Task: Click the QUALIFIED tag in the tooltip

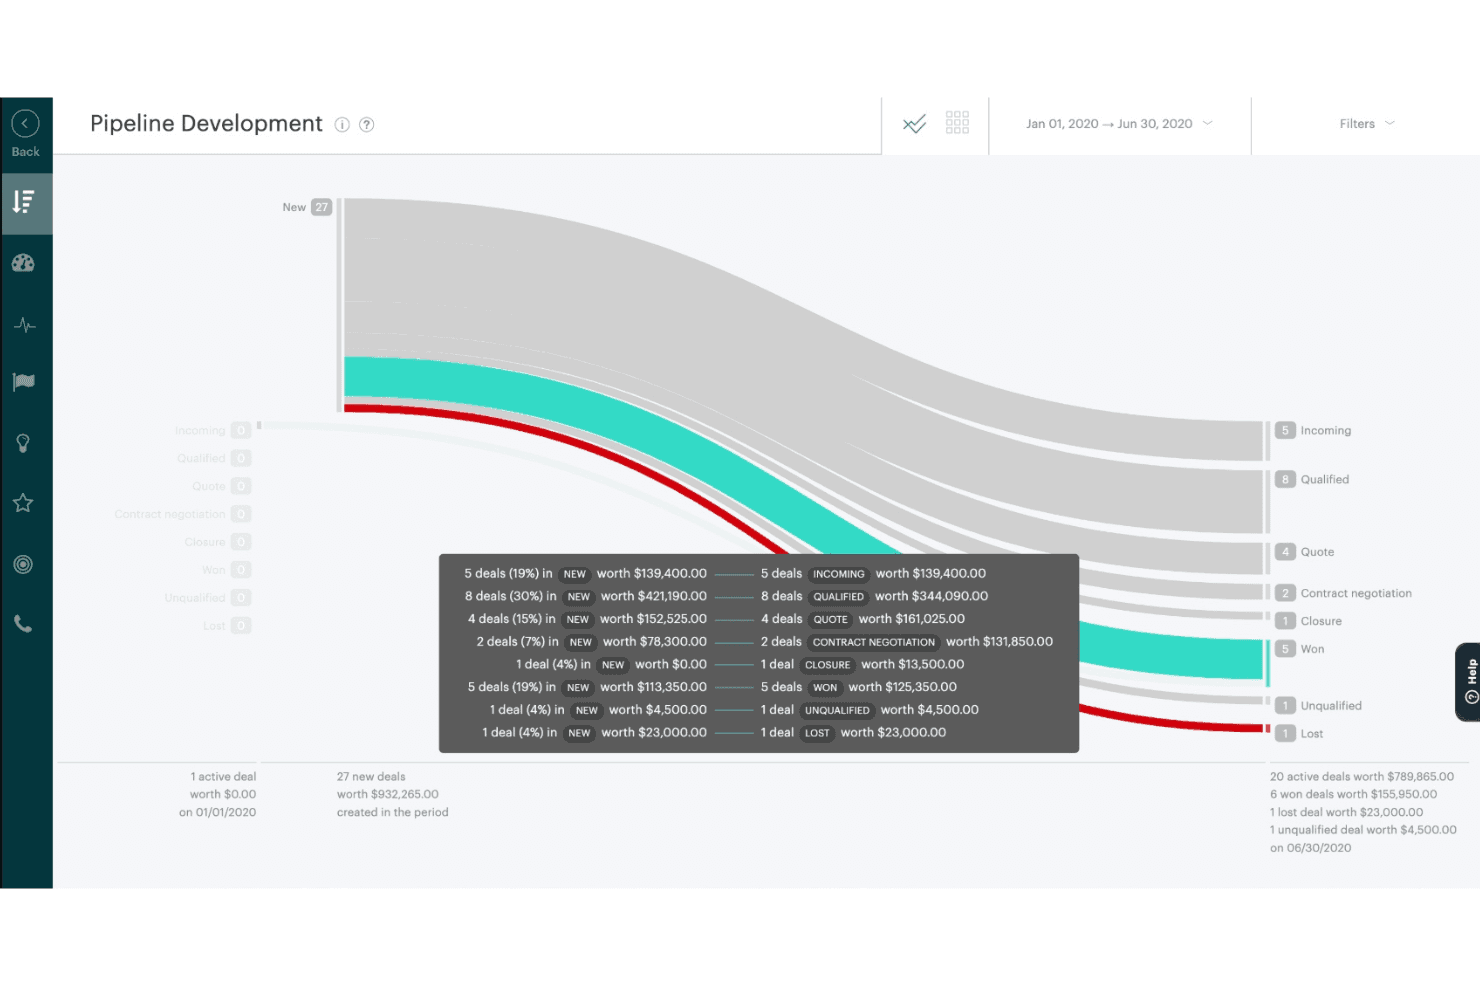Action: click(x=838, y=597)
